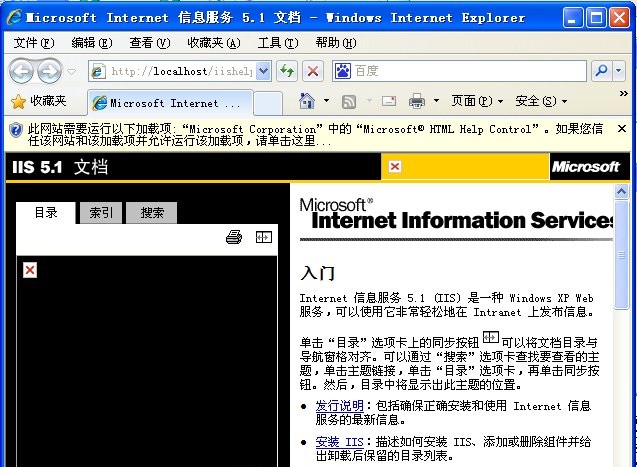Click the RSS feeds icon

pos(349,102)
